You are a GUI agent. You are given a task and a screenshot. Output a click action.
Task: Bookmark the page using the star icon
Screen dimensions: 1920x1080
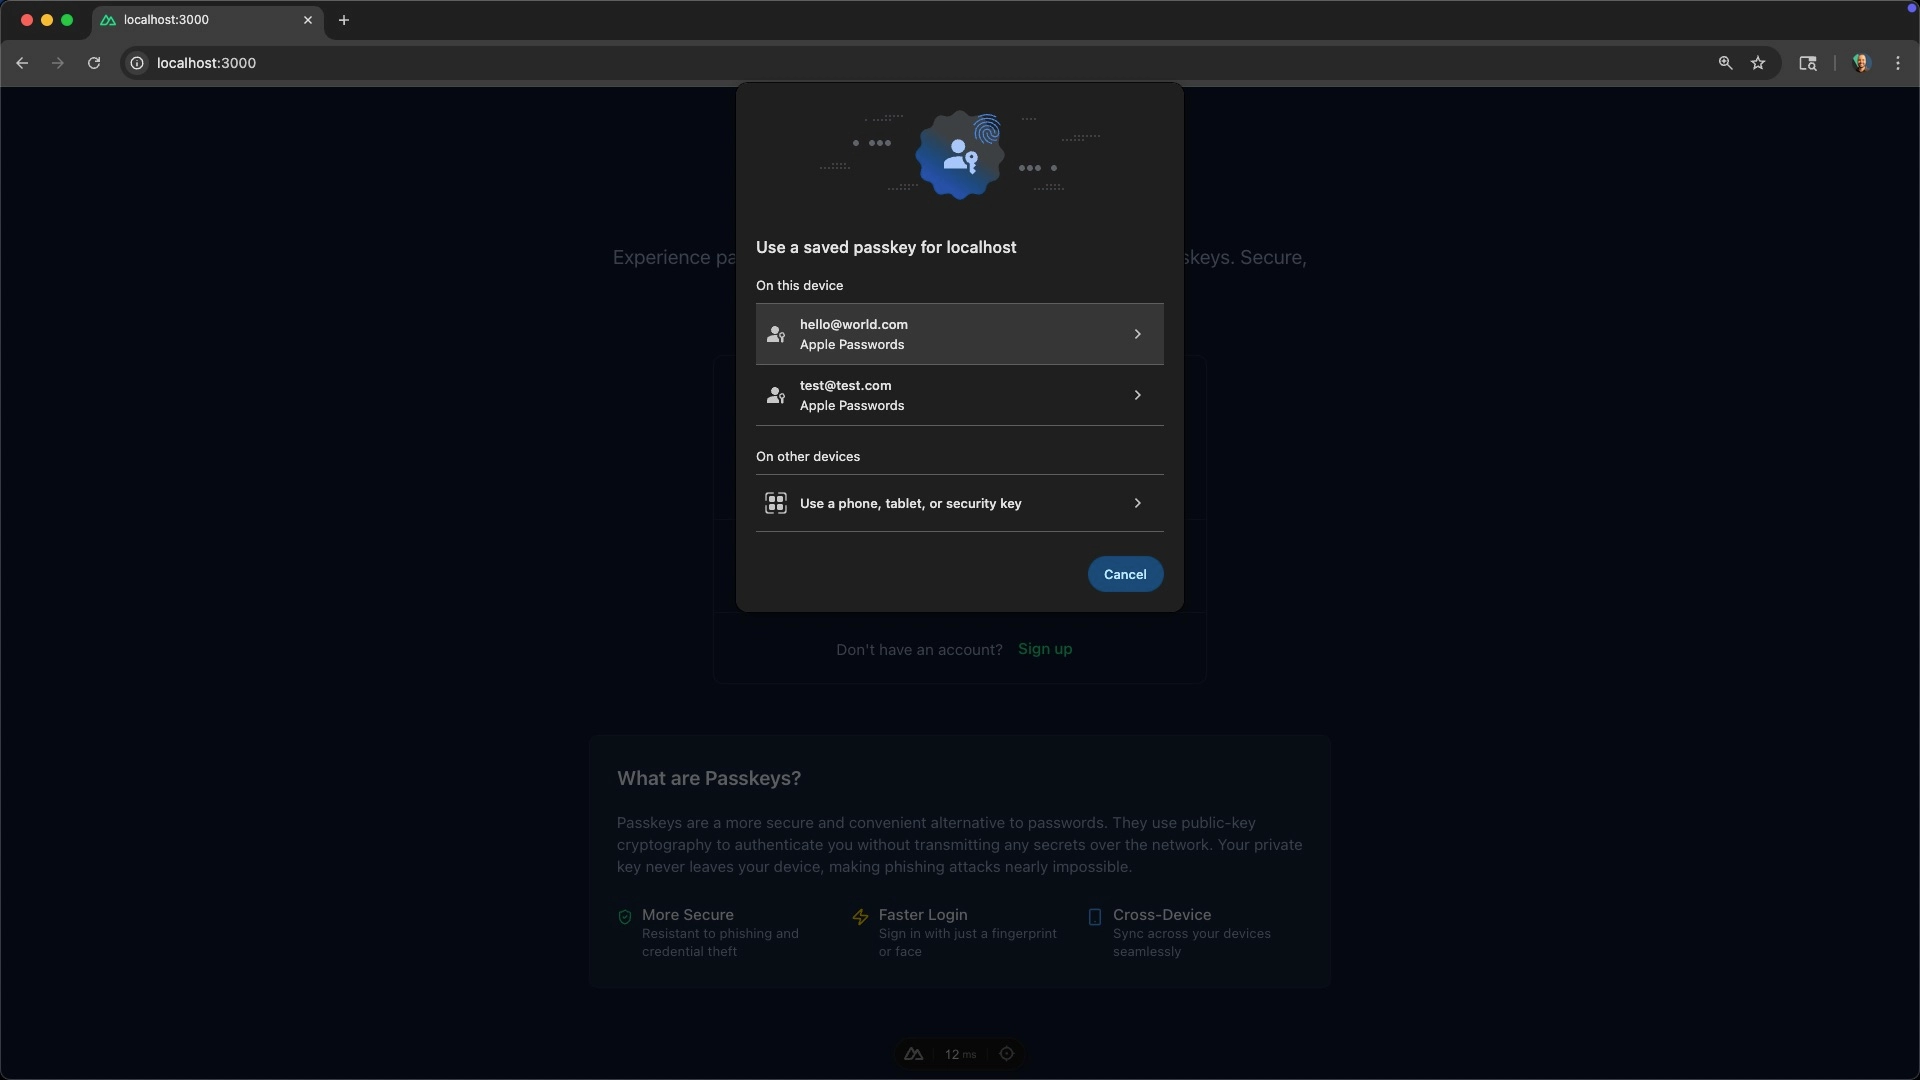tap(1758, 62)
